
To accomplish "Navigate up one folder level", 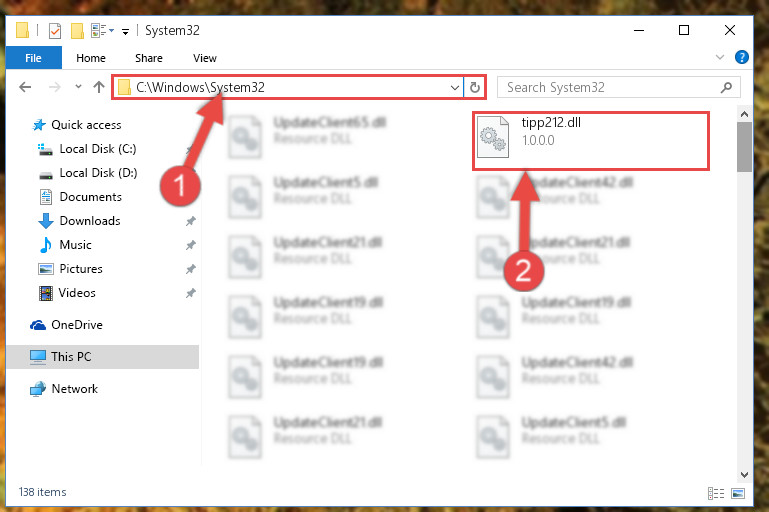I will 99,87.
